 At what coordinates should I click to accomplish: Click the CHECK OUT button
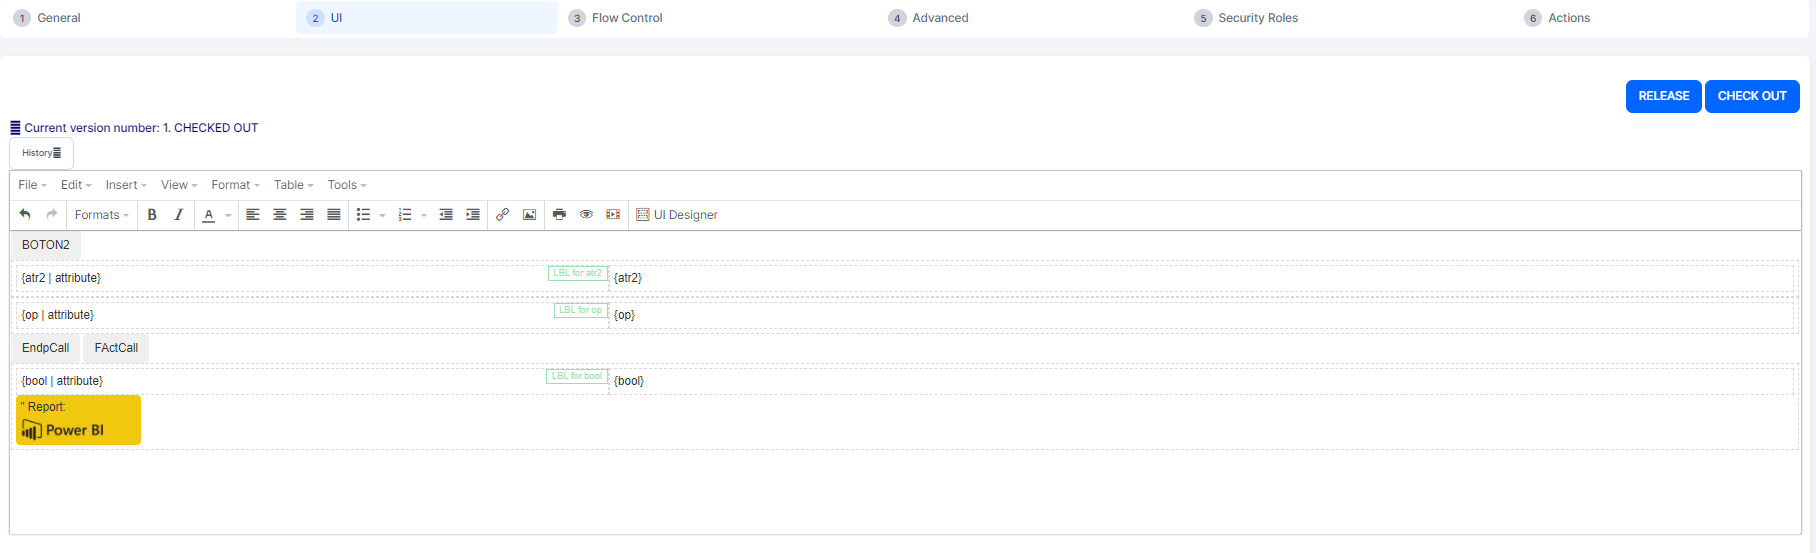[x=1752, y=96]
